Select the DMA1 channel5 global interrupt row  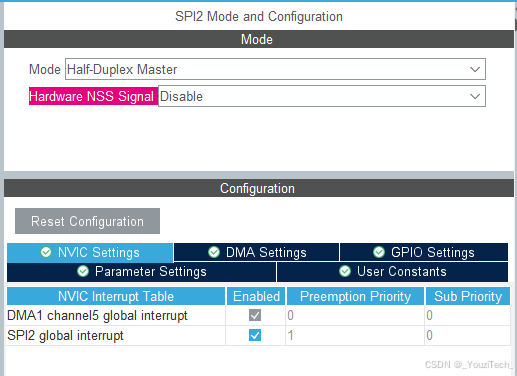coord(258,316)
